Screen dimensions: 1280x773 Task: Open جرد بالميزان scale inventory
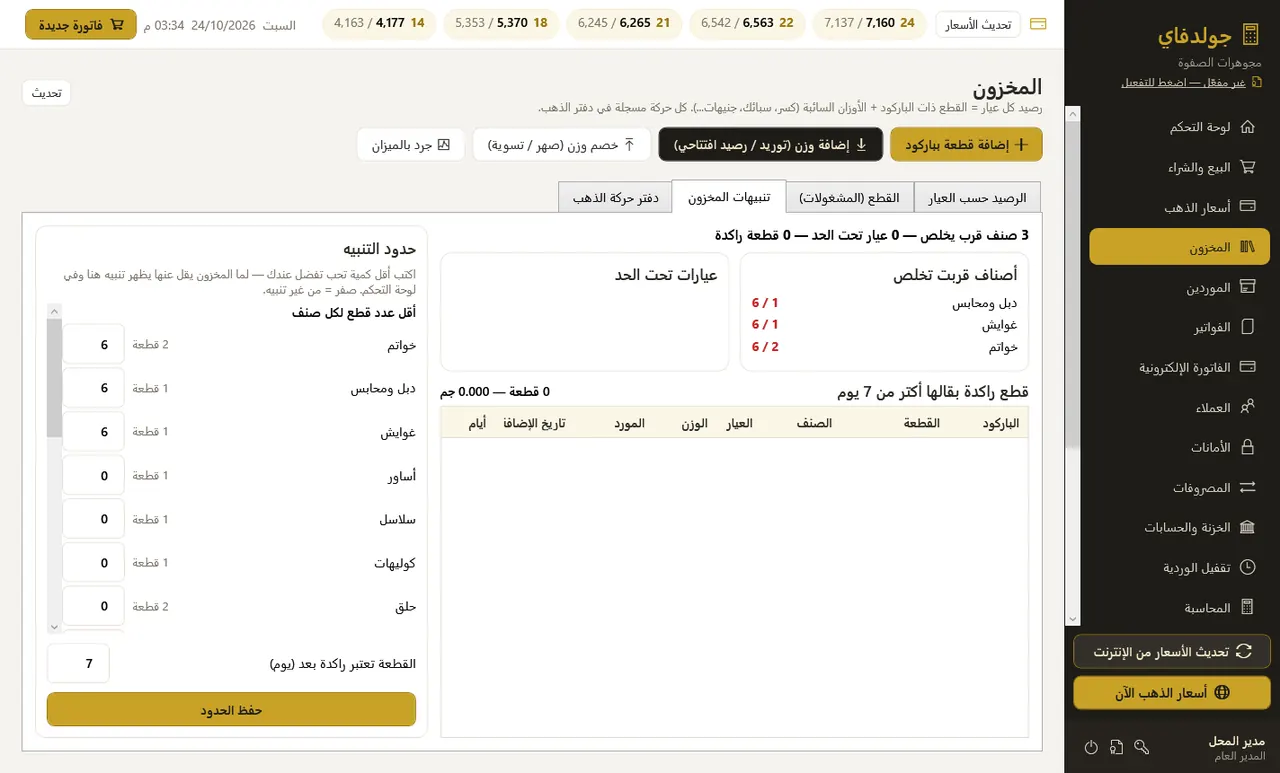point(411,144)
